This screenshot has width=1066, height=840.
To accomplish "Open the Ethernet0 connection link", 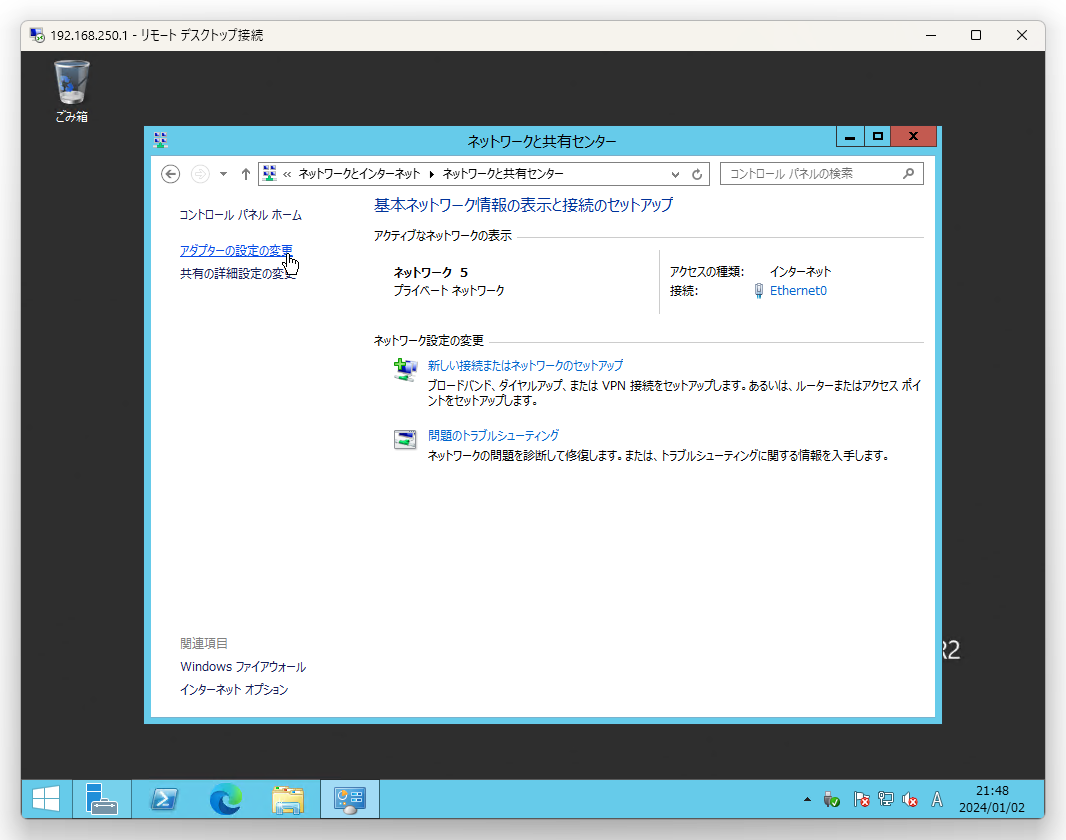I will pyautogui.click(x=798, y=291).
